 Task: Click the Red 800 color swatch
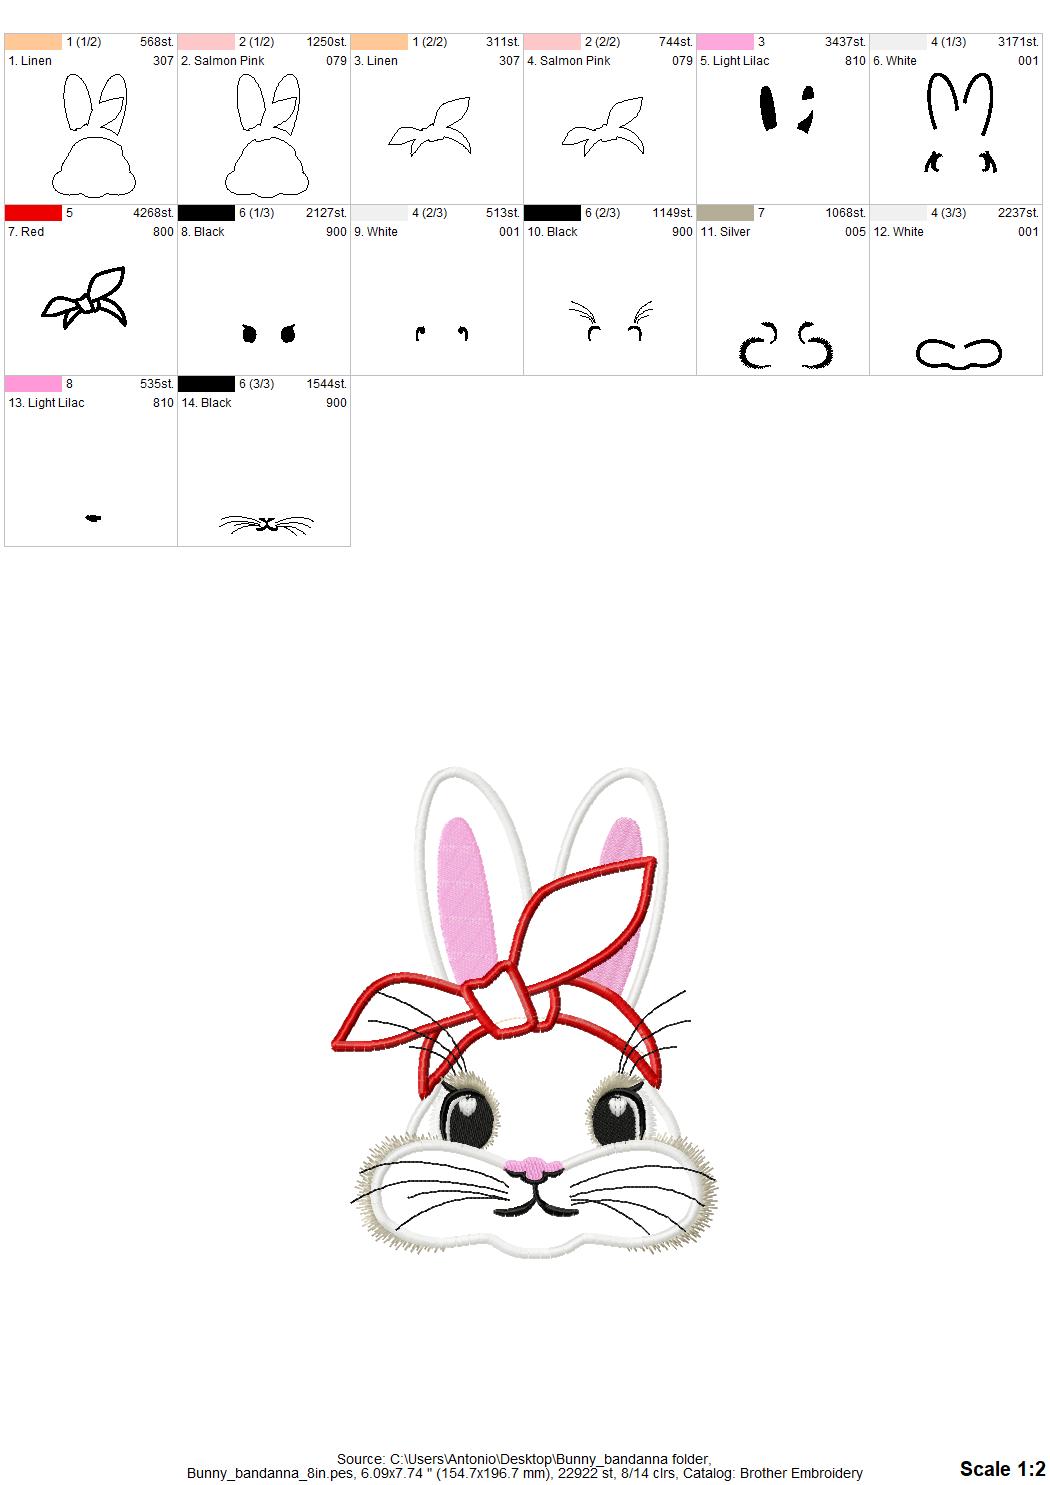[x=33, y=211]
